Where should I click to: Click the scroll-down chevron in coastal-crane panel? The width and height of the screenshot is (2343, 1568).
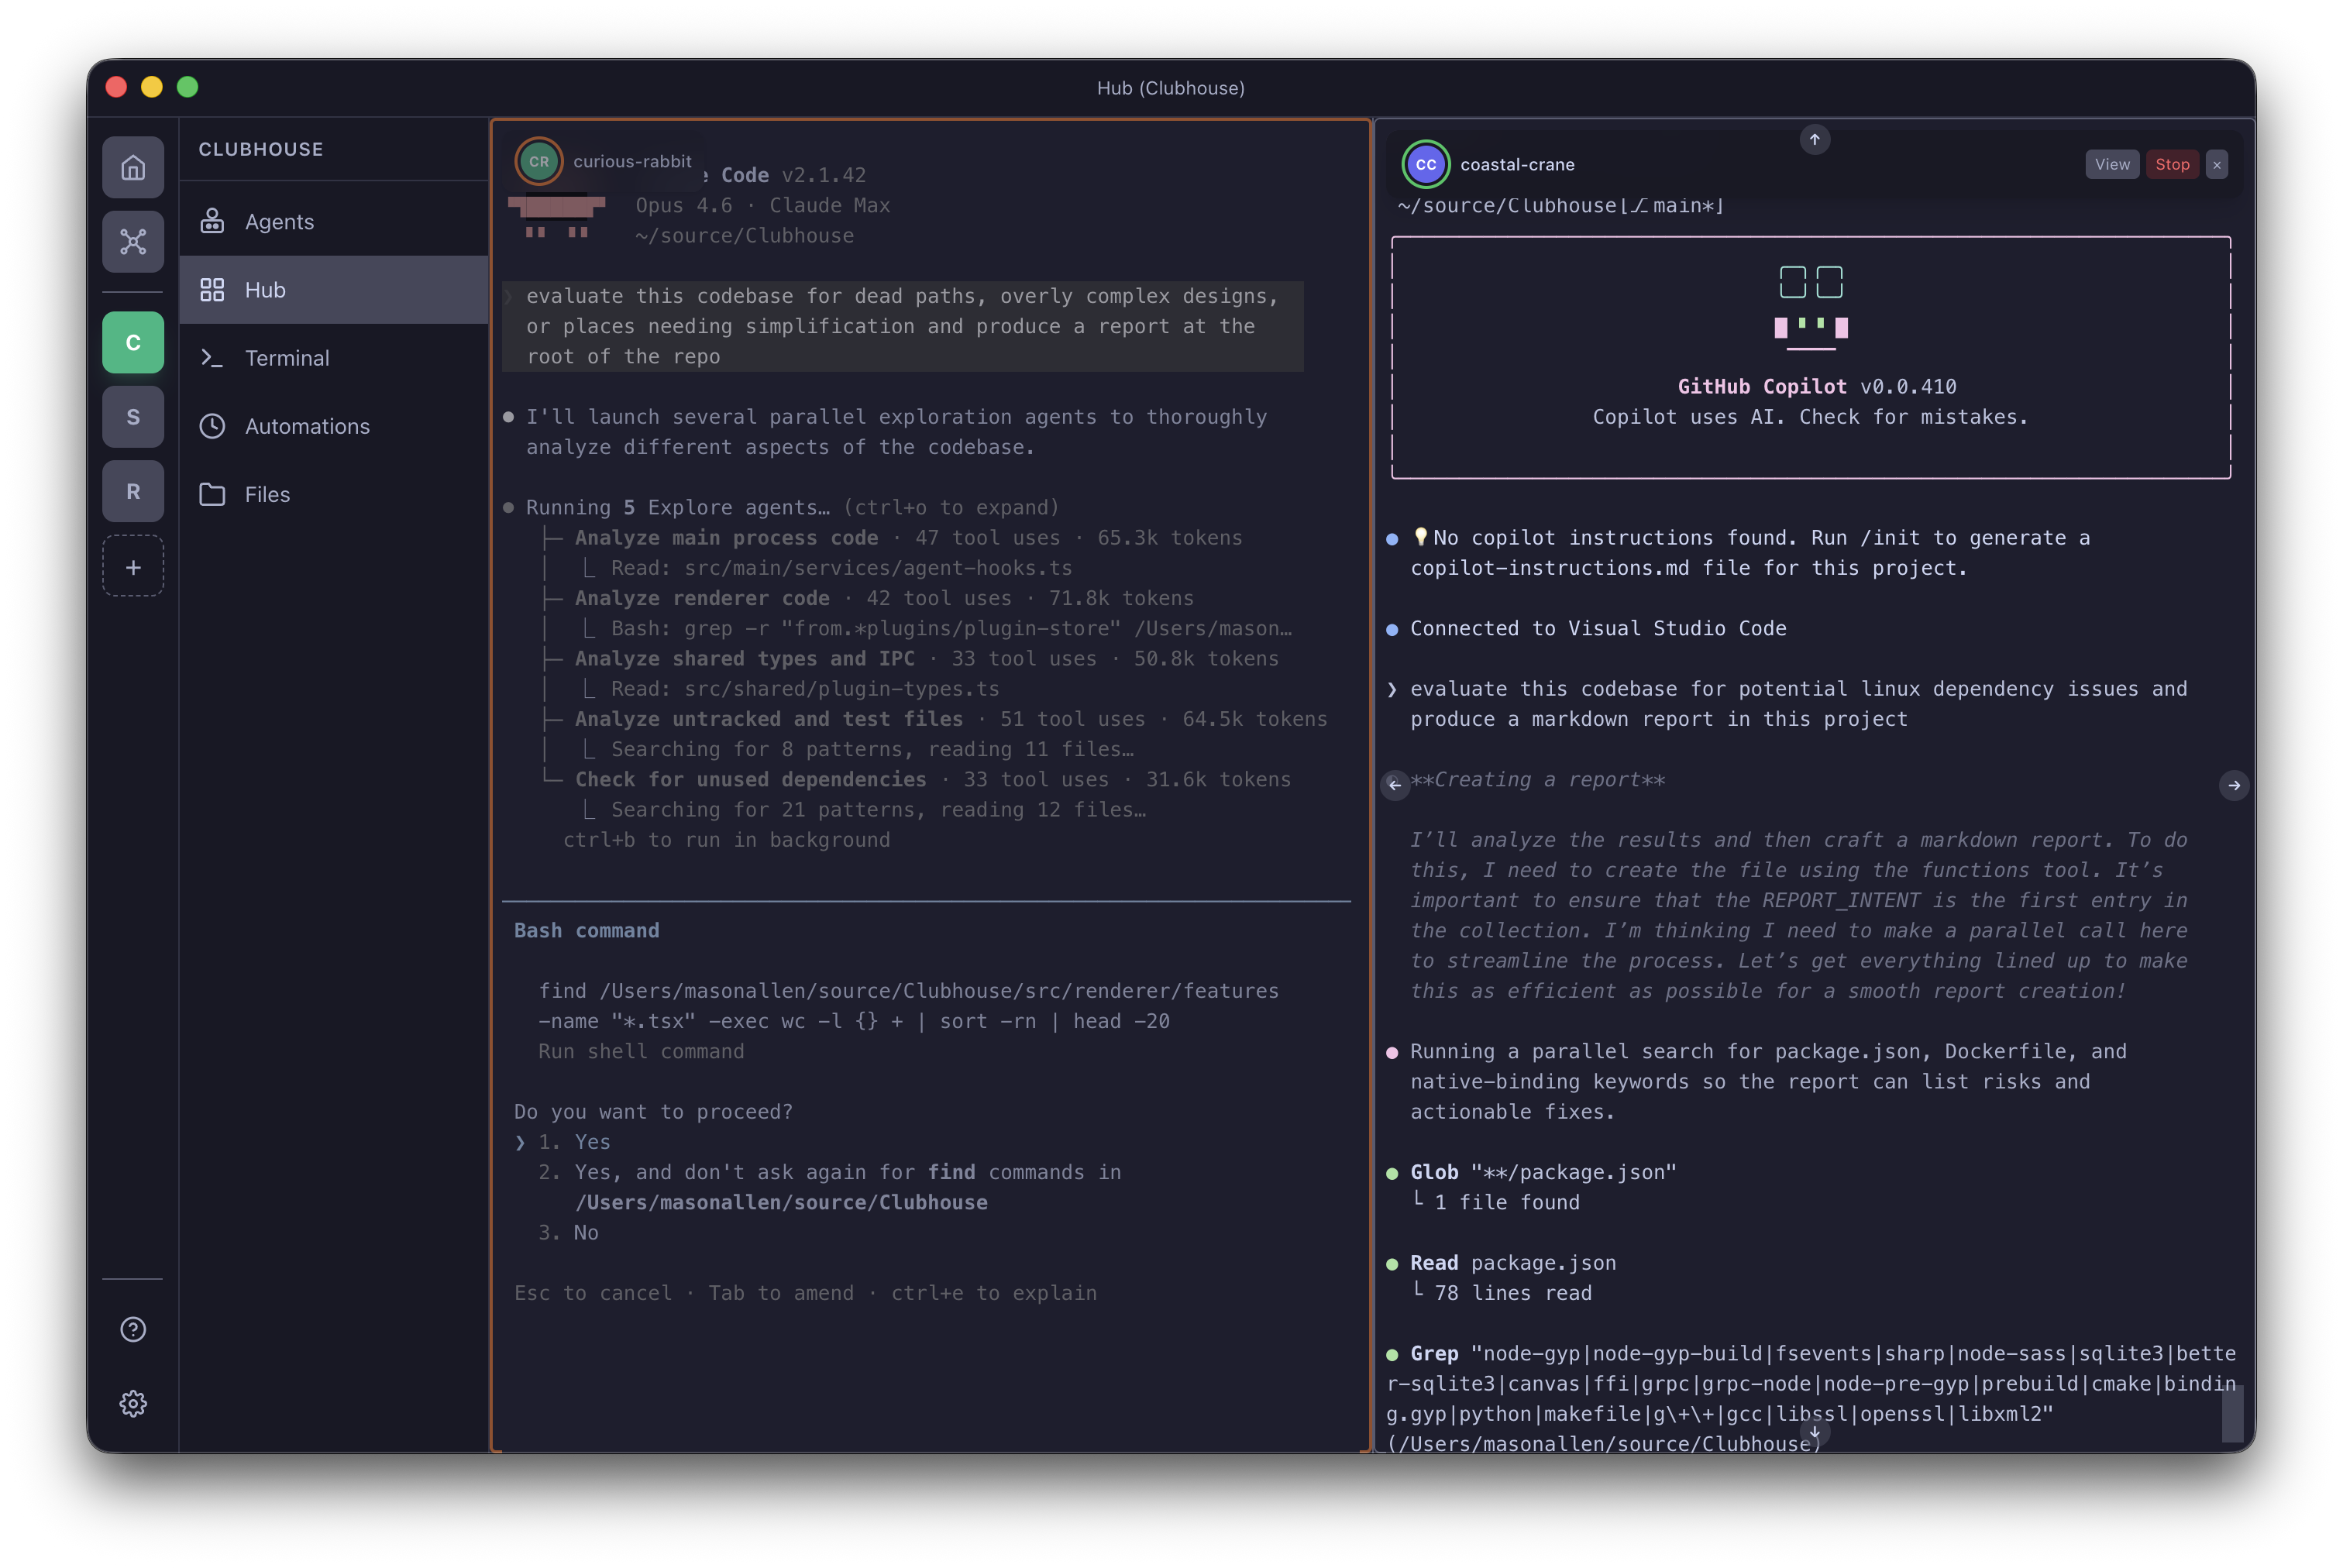point(1814,1434)
